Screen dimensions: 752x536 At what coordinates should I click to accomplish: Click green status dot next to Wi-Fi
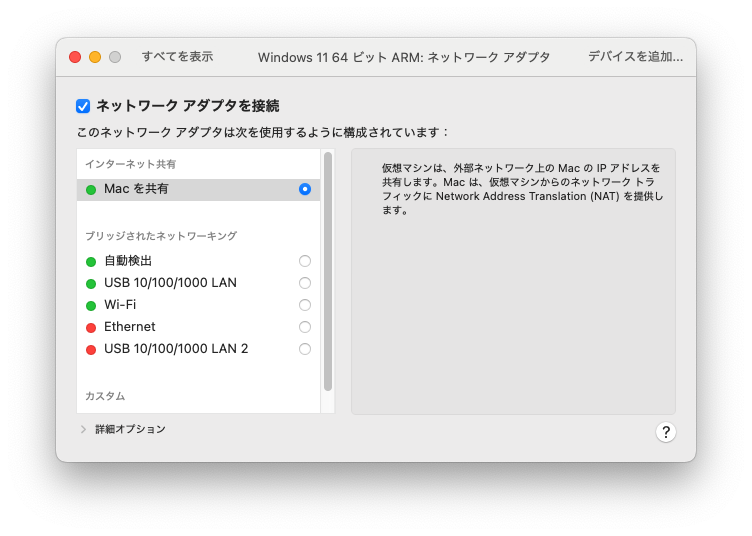tap(91, 305)
